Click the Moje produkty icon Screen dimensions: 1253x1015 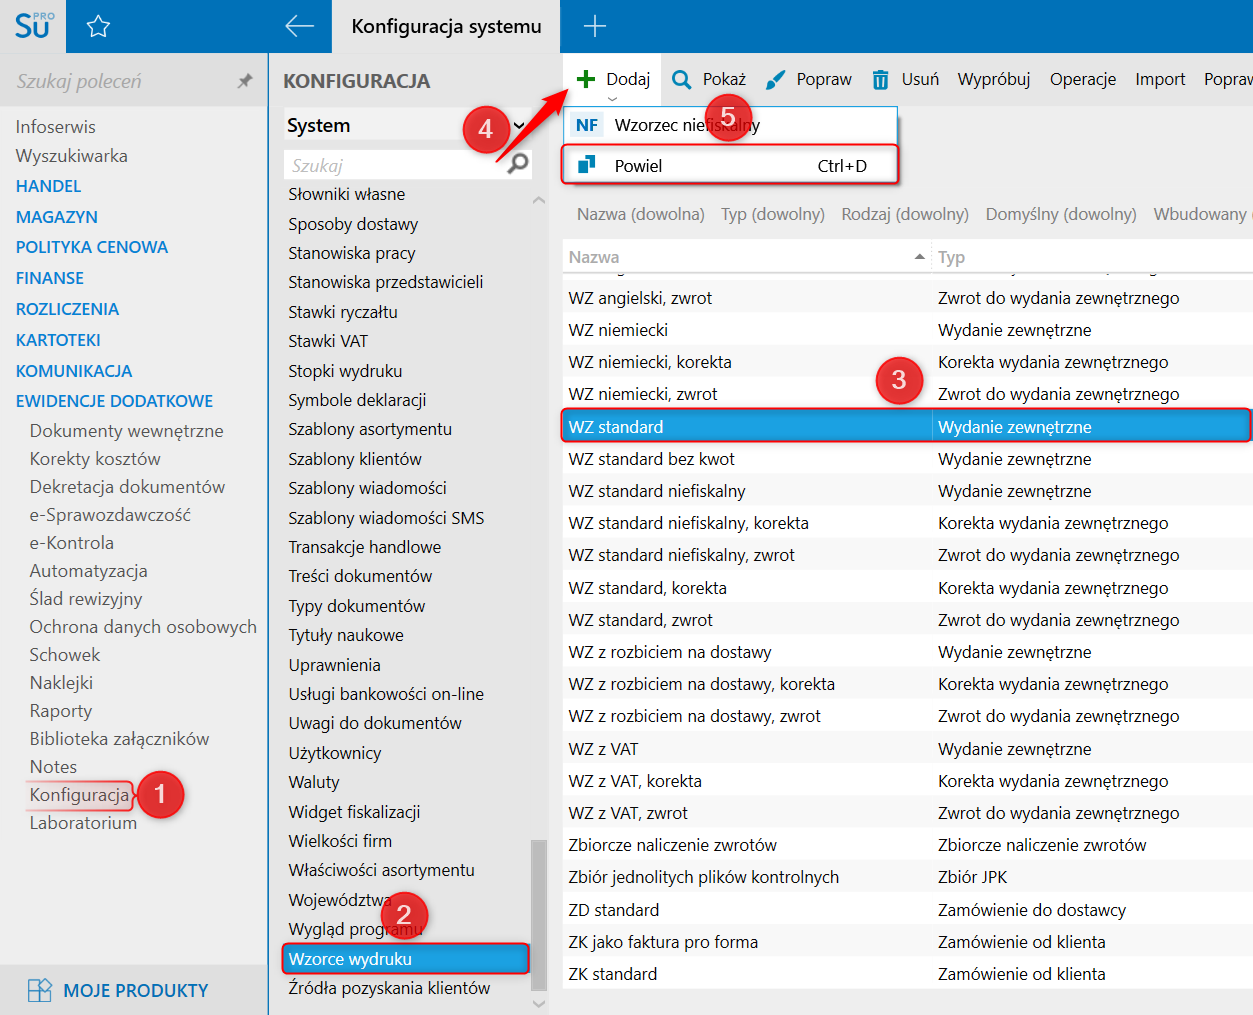[x=40, y=990]
